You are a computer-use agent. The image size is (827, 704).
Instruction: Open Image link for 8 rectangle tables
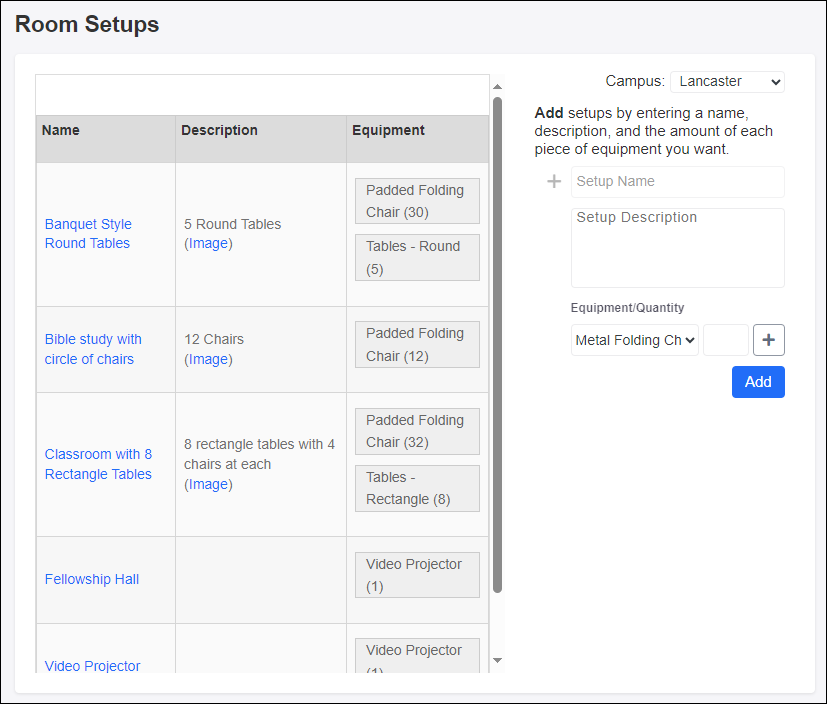(x=208, y=484)
